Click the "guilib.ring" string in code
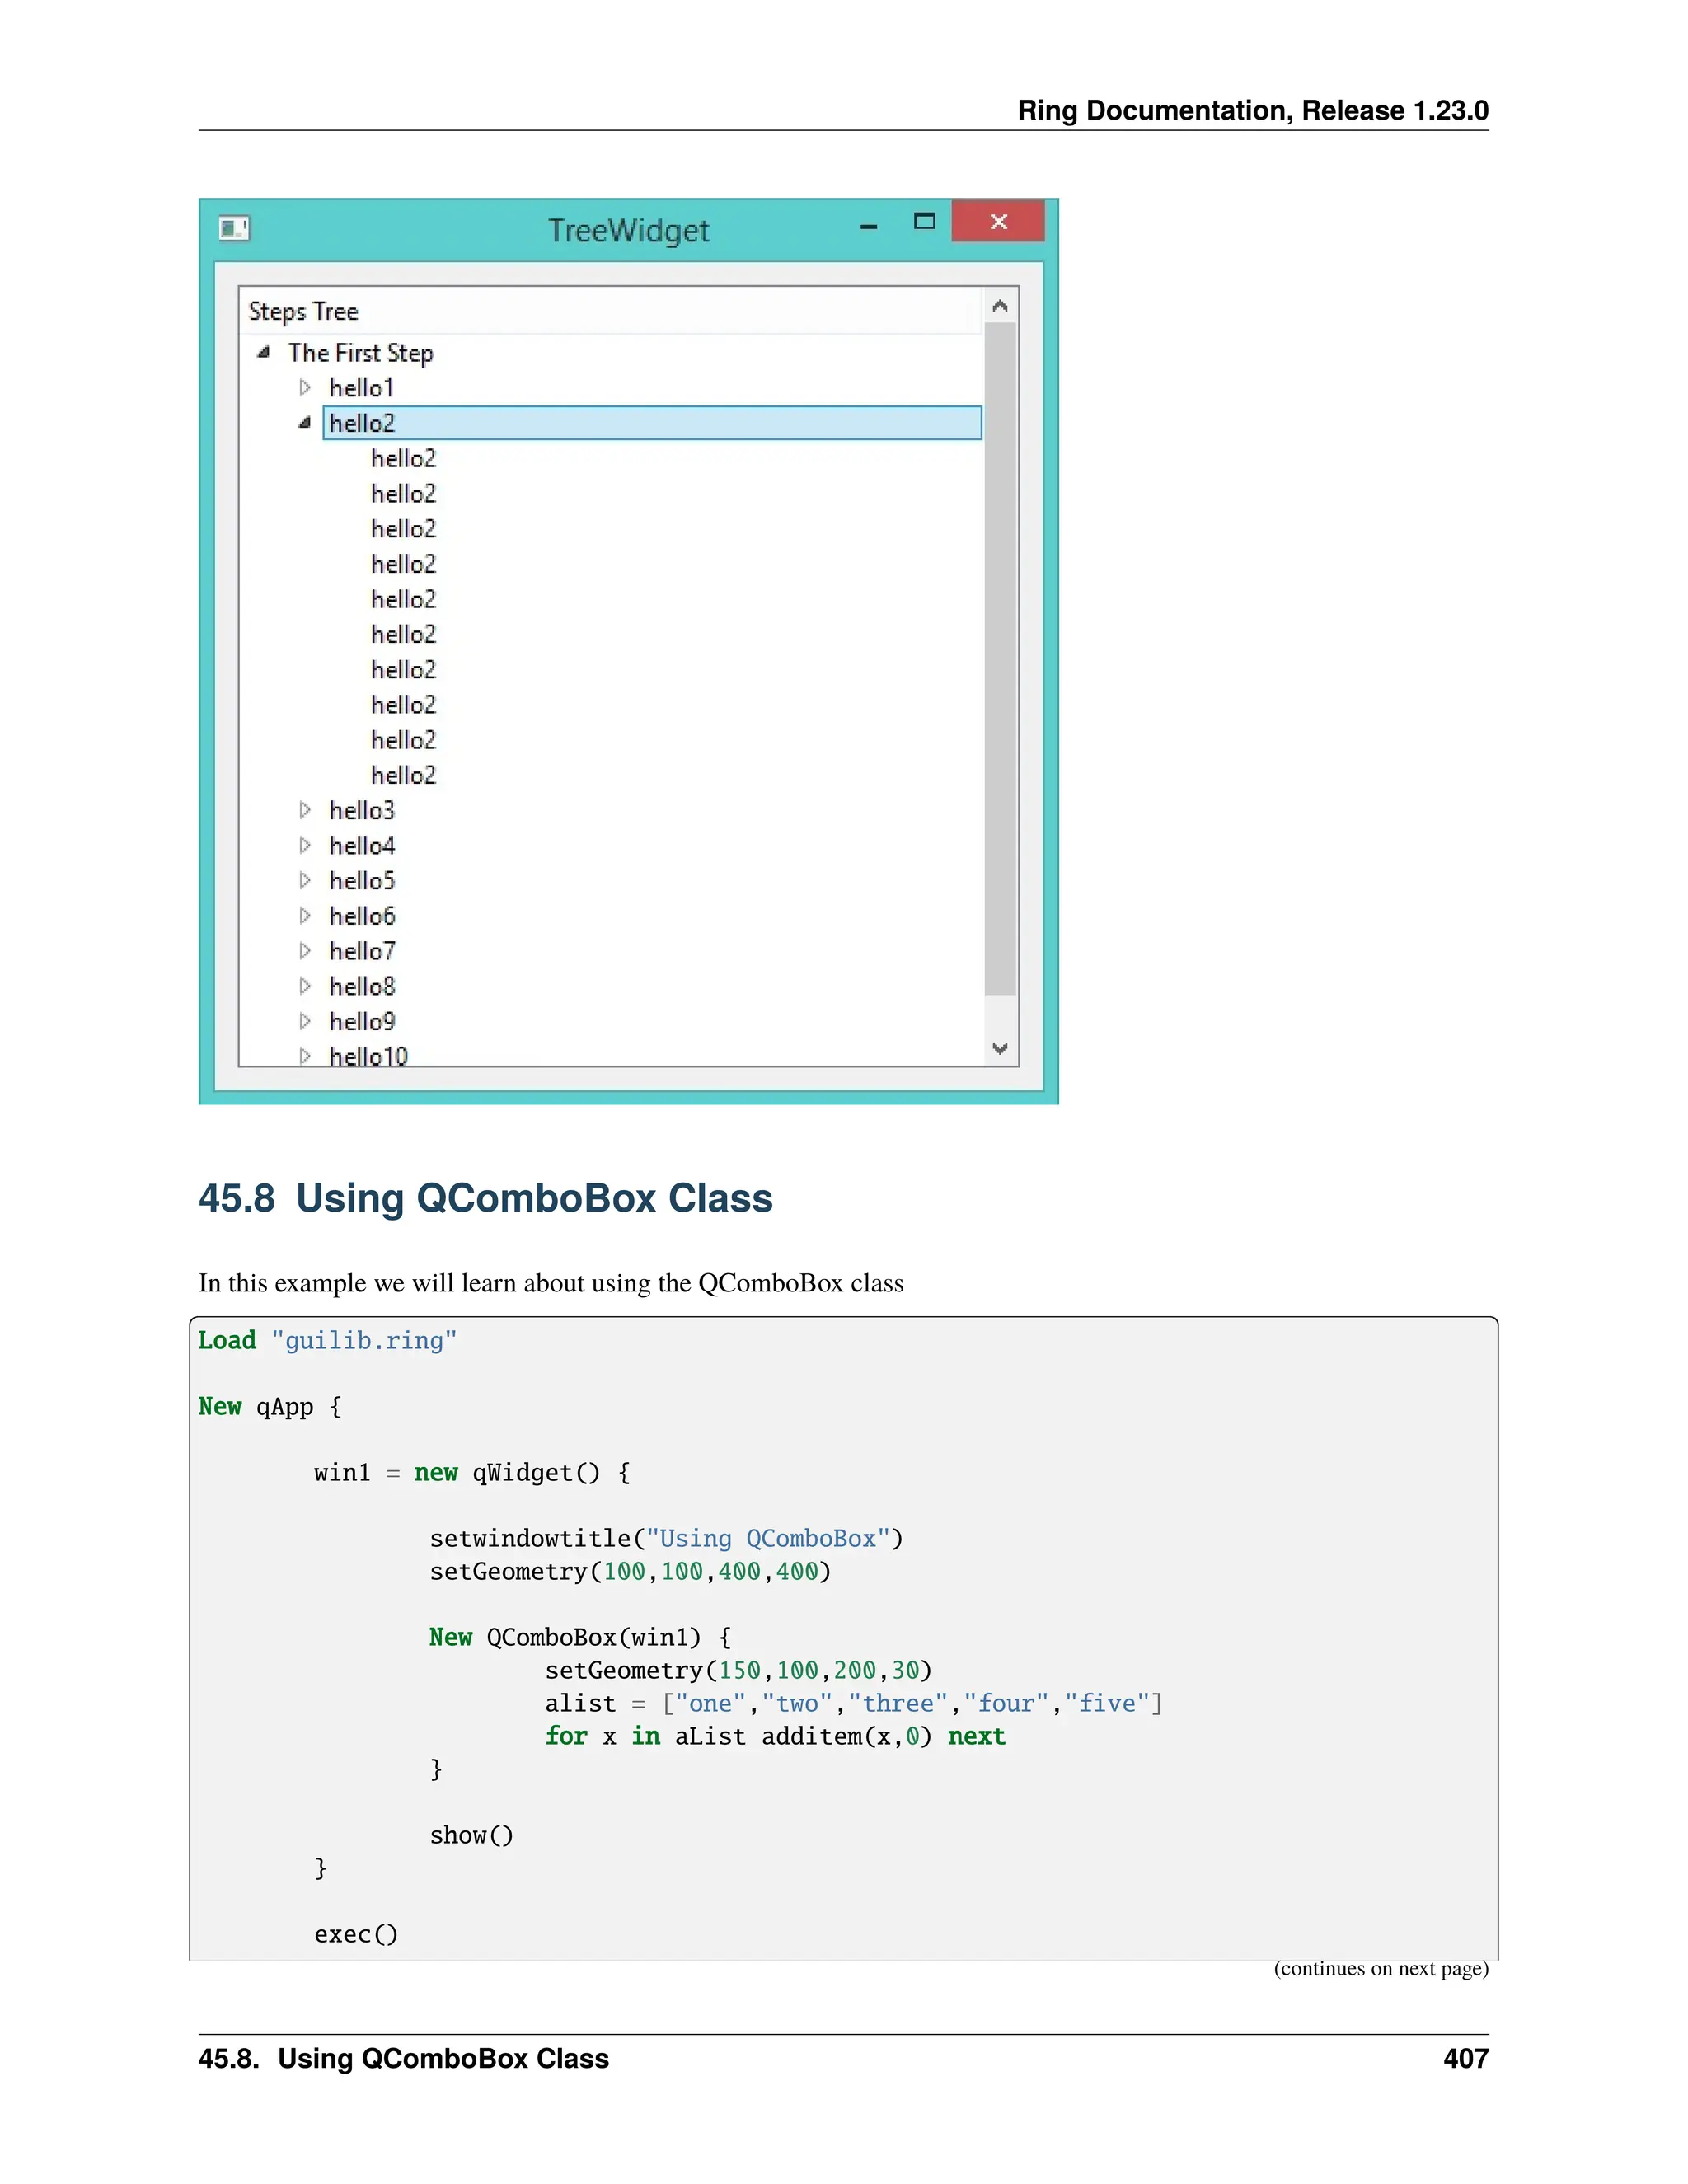Viewport: 1688px width, 2184px height. [x=364, y=1340]
